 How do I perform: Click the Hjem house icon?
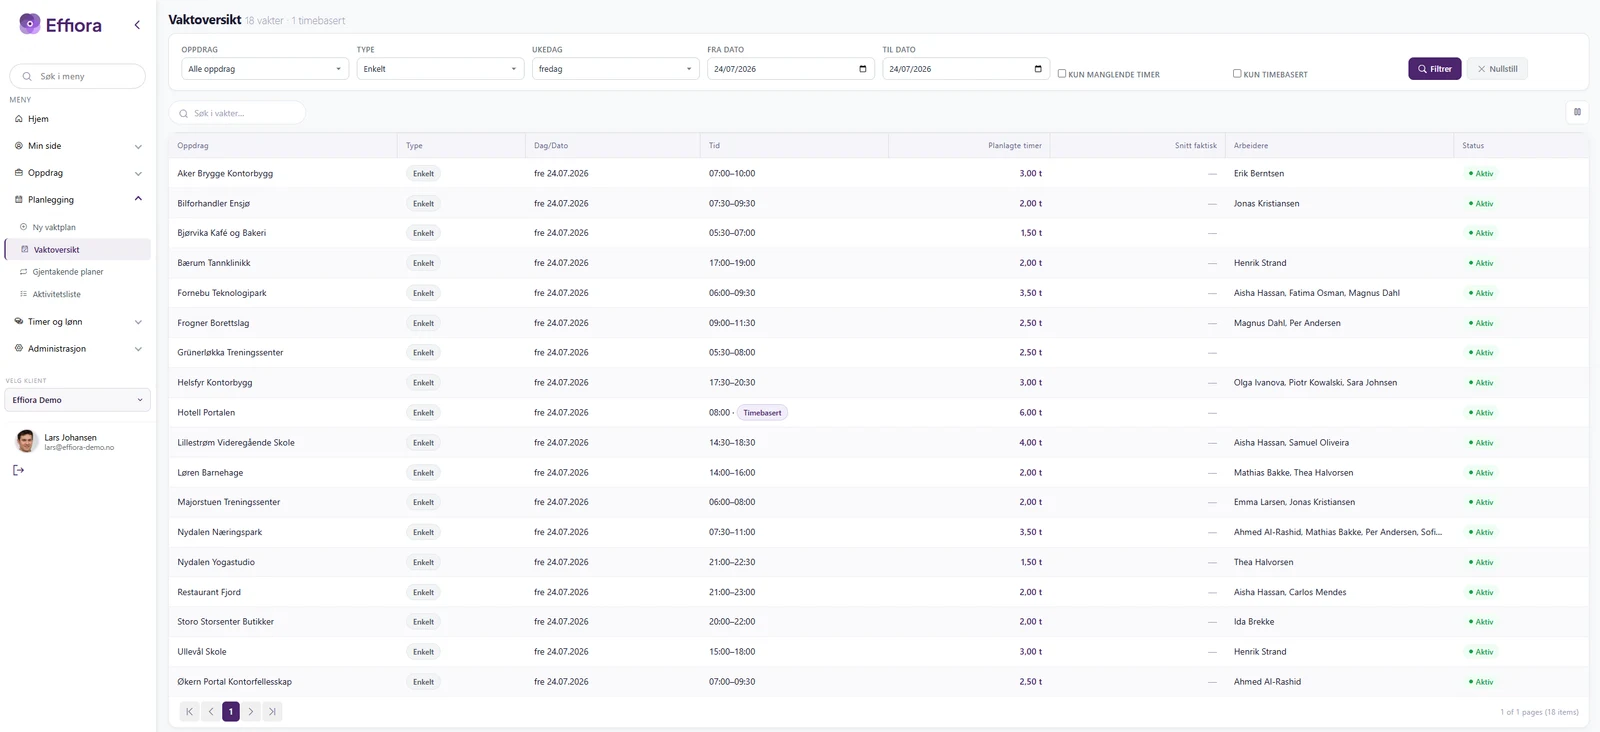pyautogui.click(x=19, y=119)
